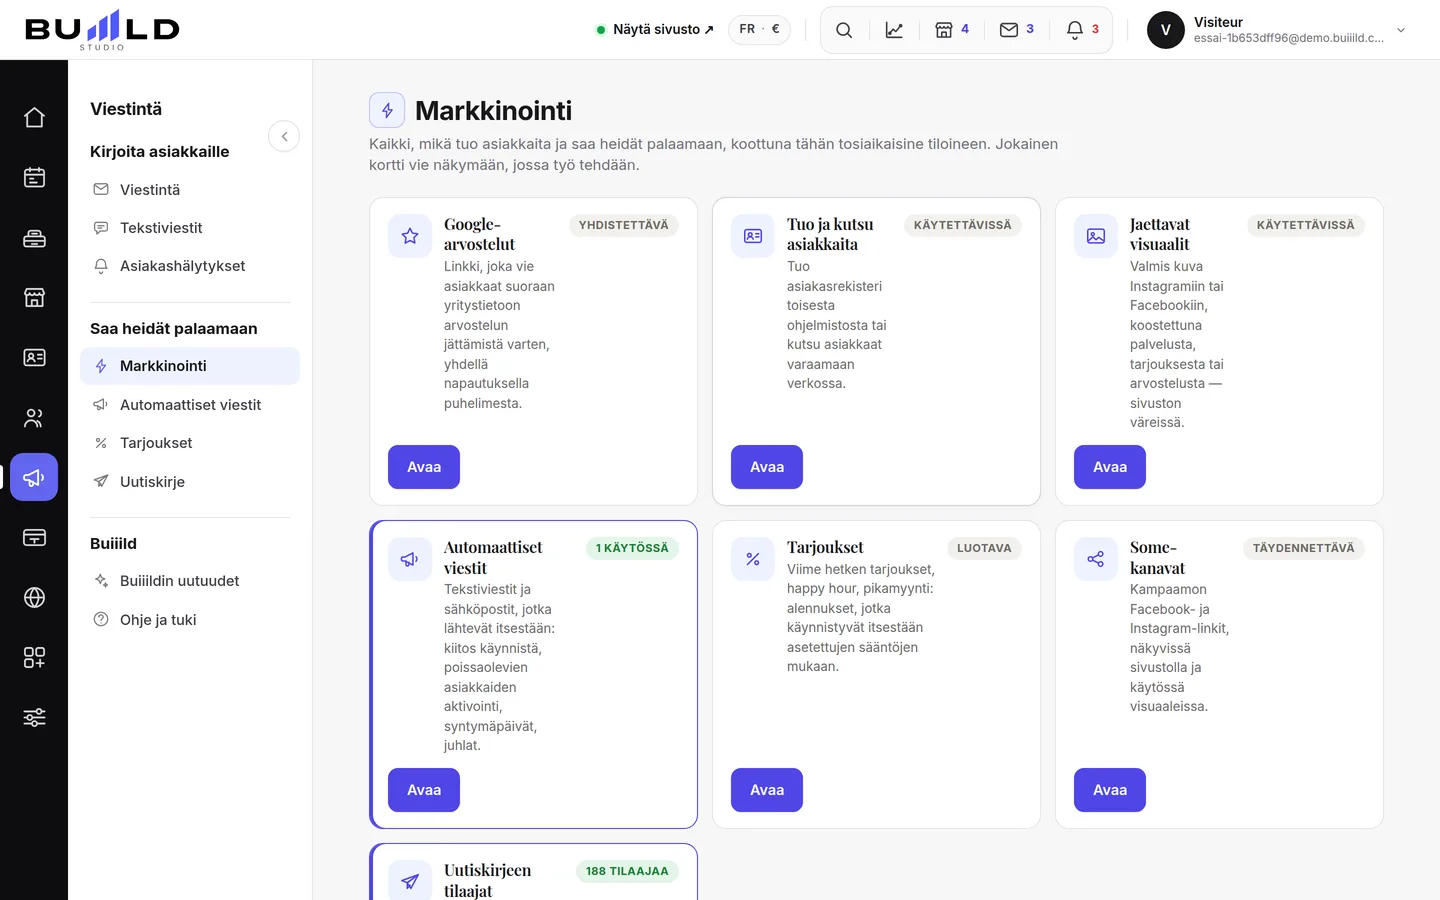Click the storefront icon in the dark sidebar

[x=34, y=298]
